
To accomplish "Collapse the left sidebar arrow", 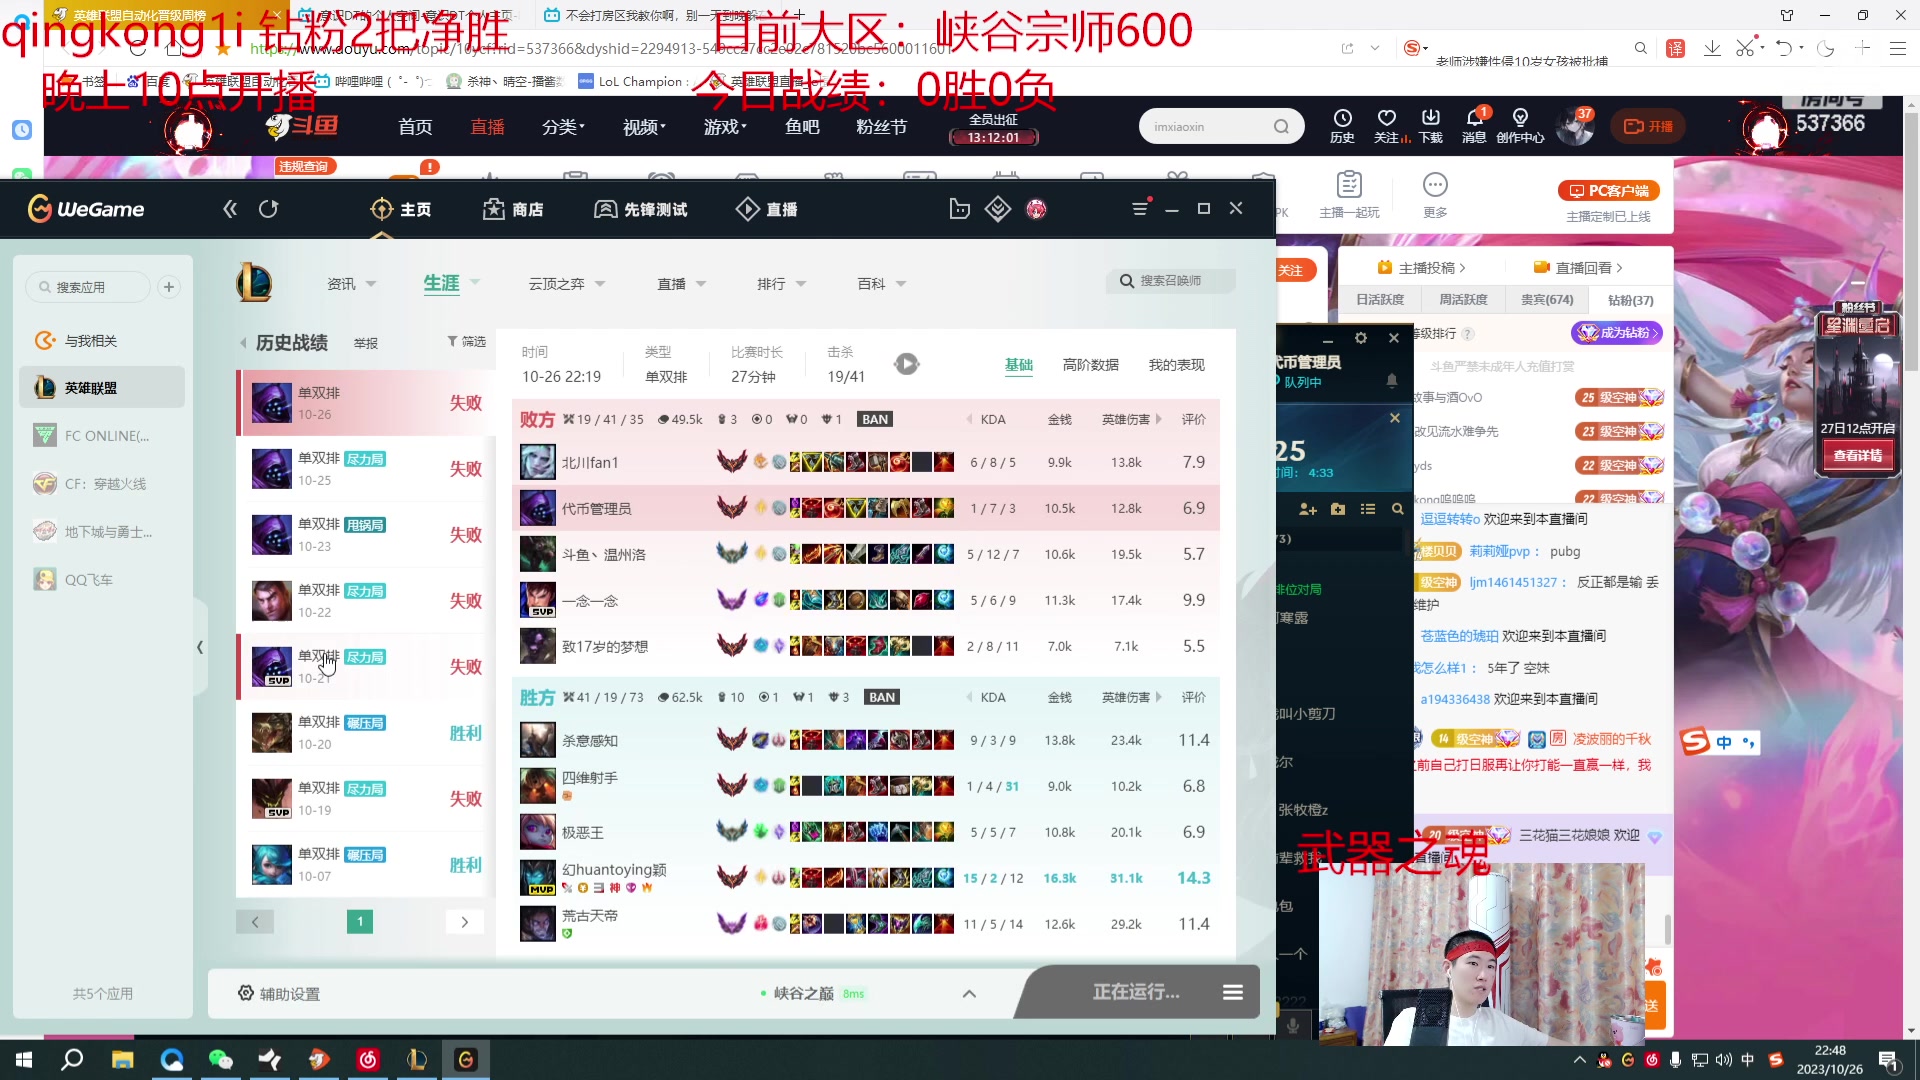I will [x=200, y=647].
